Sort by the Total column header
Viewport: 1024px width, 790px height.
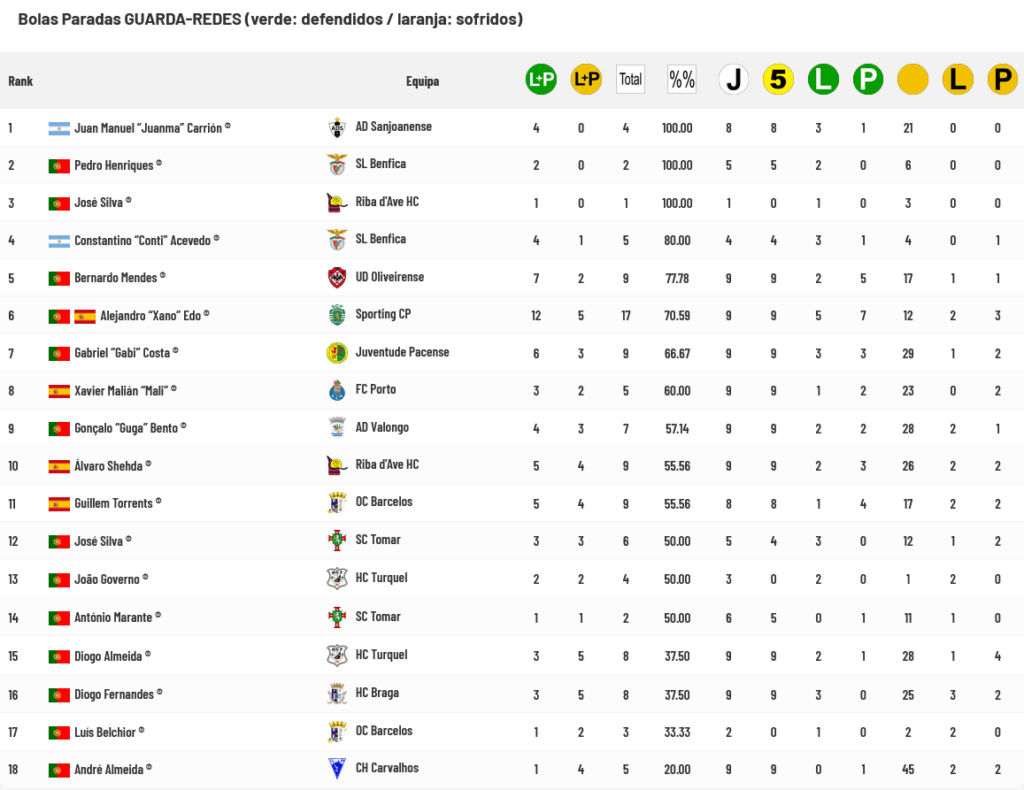click(x=630, y=79)
